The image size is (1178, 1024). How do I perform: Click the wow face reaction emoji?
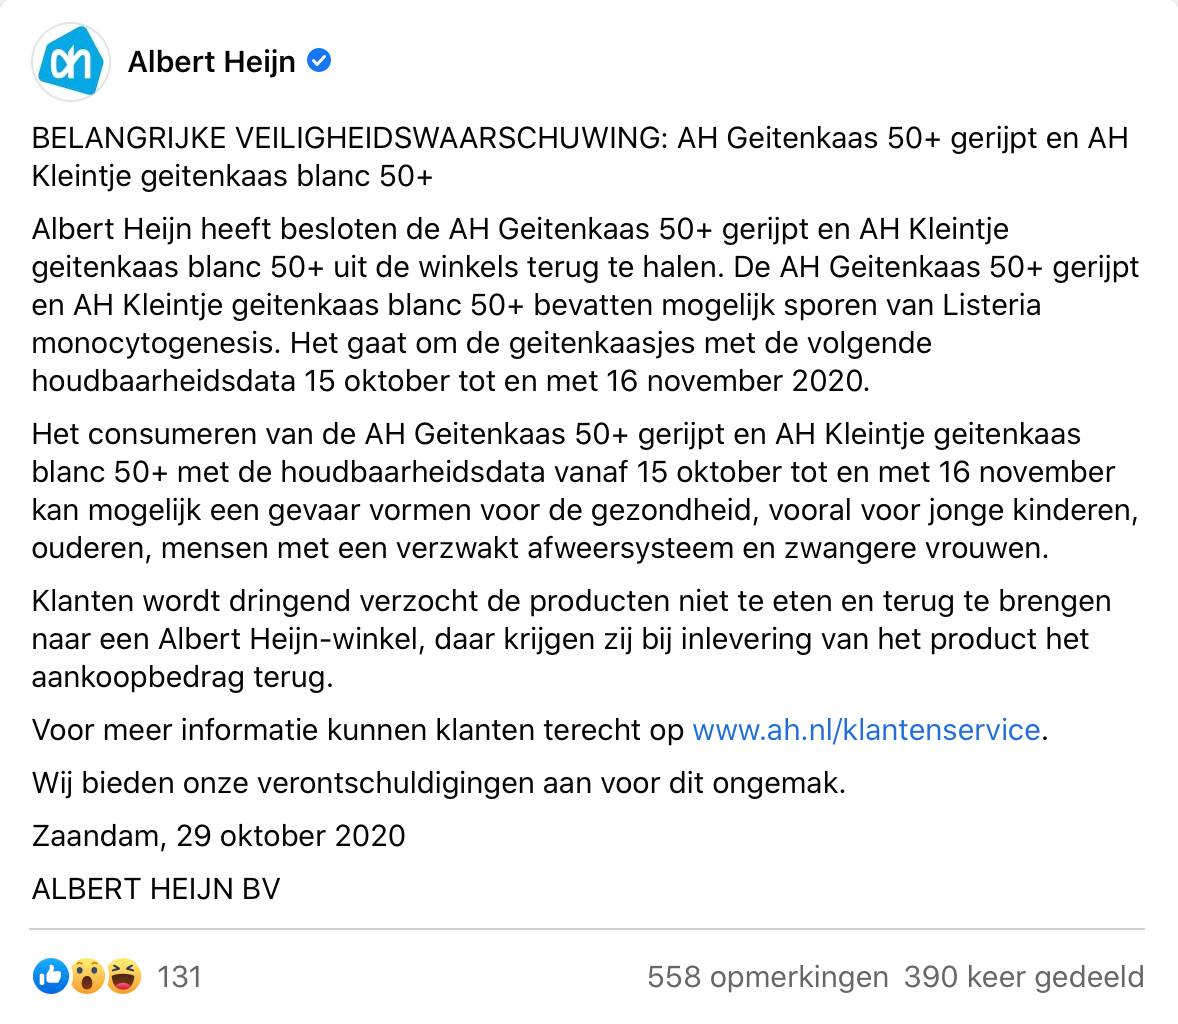point(86,976)
